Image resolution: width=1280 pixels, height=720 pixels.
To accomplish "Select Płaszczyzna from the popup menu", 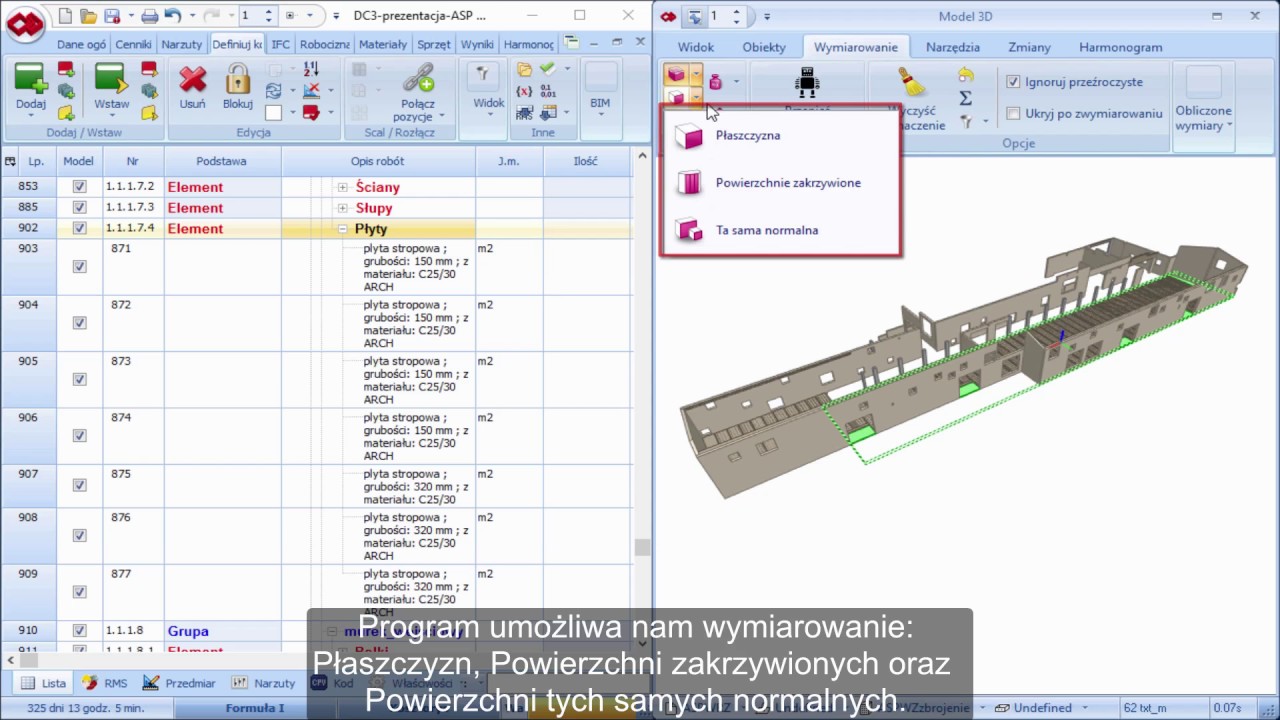I will 781,136.
